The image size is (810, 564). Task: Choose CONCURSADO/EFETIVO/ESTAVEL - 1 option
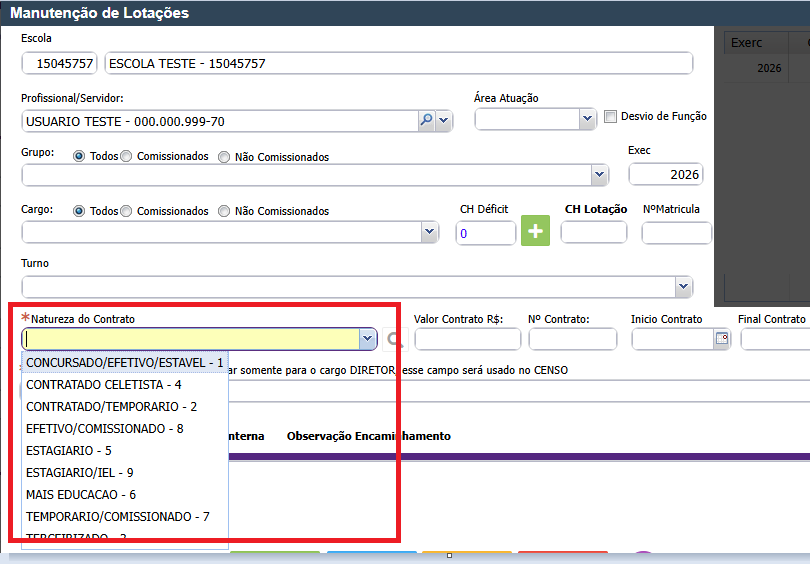(x=125, y=362)
